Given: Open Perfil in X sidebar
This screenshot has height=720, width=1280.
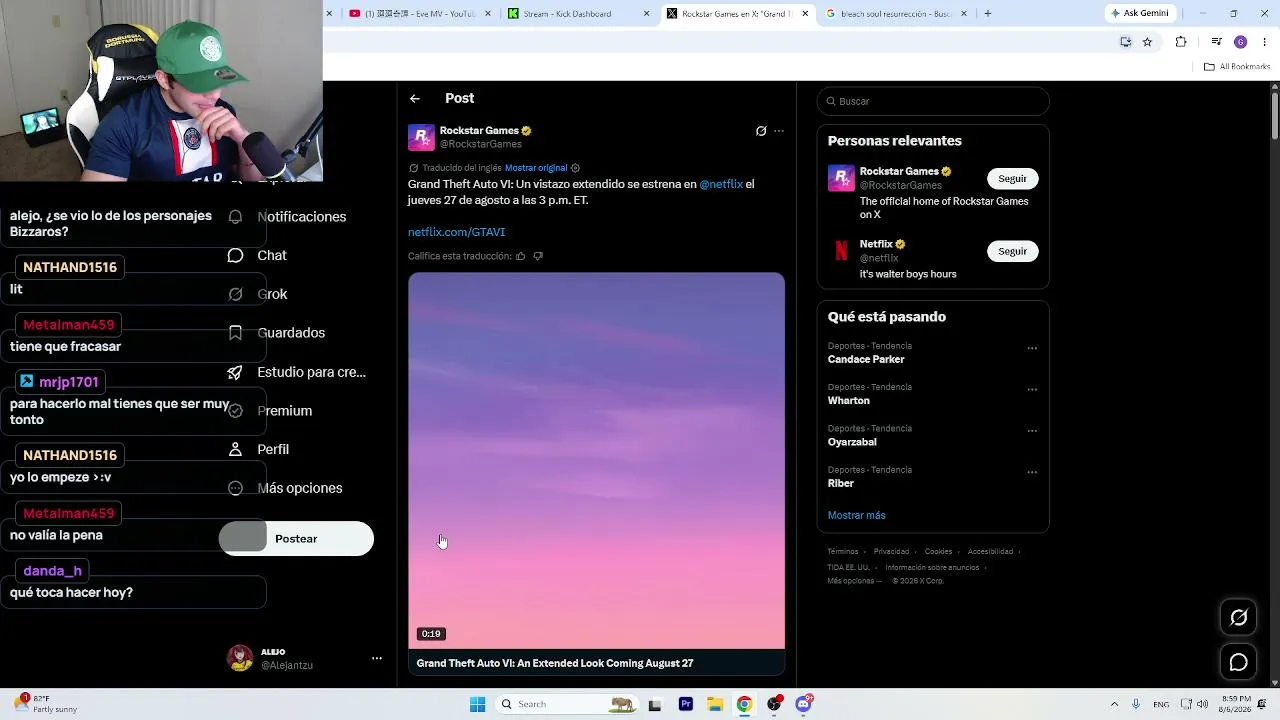Looking at the screenshot, I should point(258,450).
